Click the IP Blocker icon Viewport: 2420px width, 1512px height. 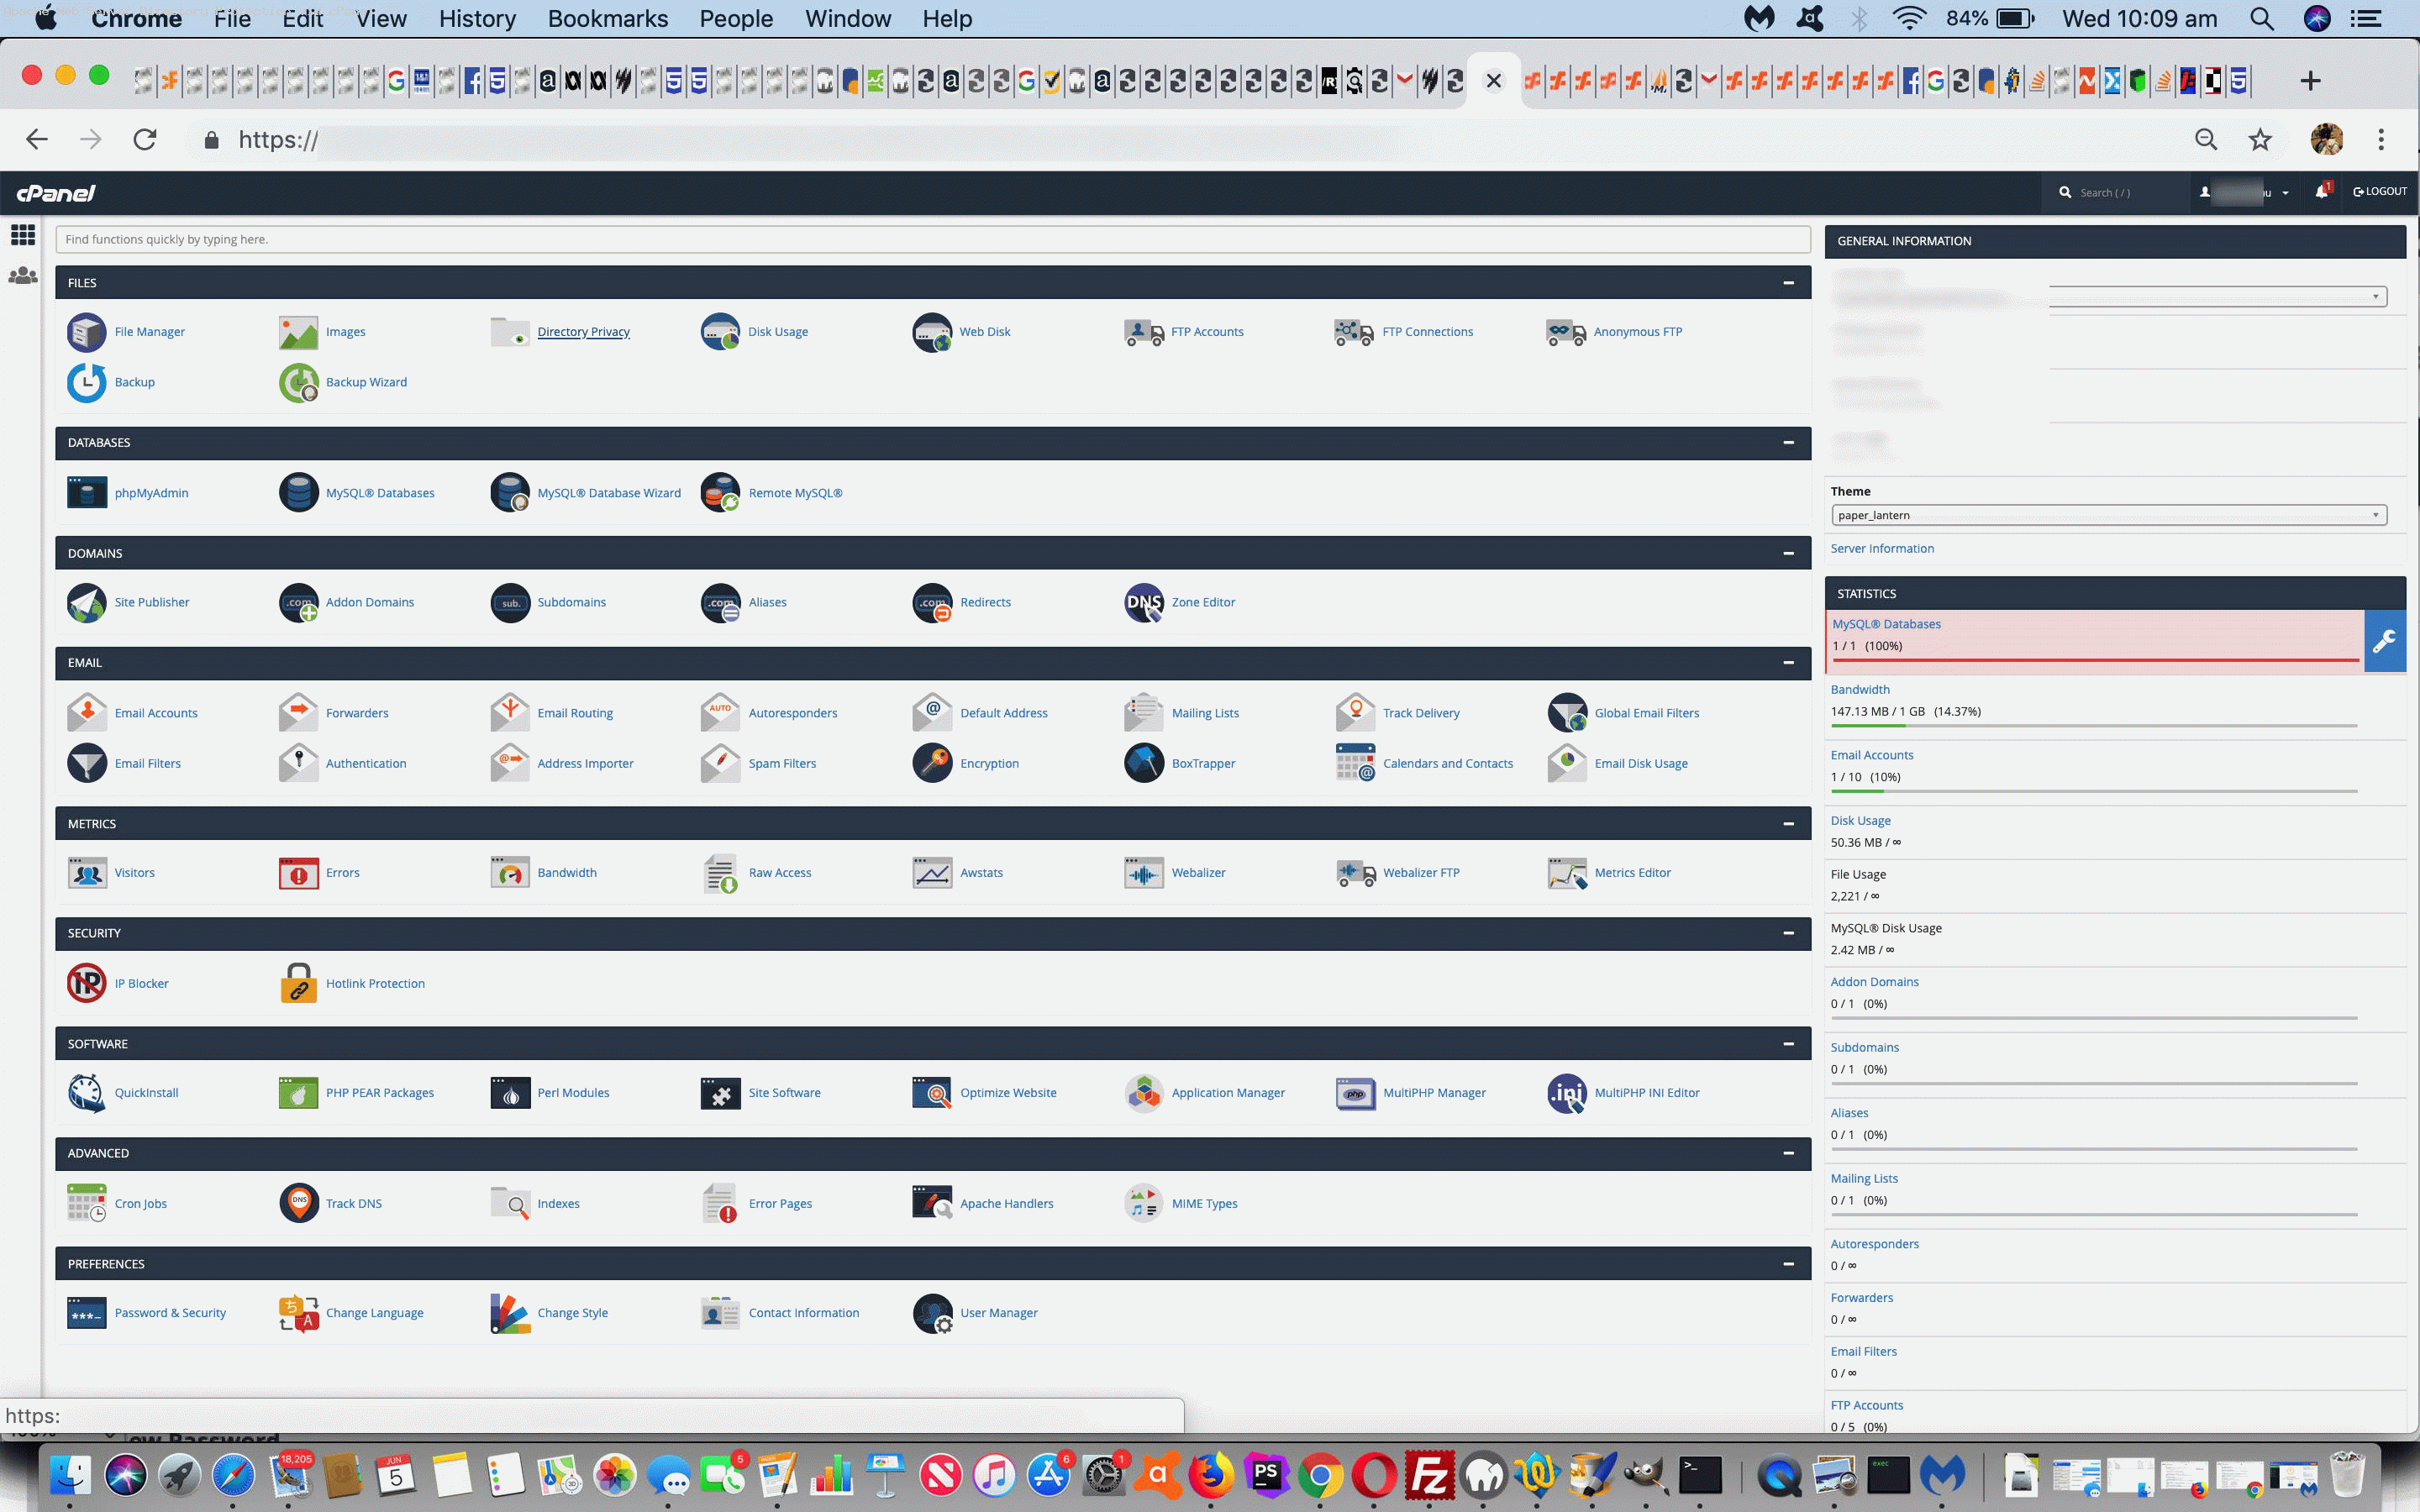point(86,983)
